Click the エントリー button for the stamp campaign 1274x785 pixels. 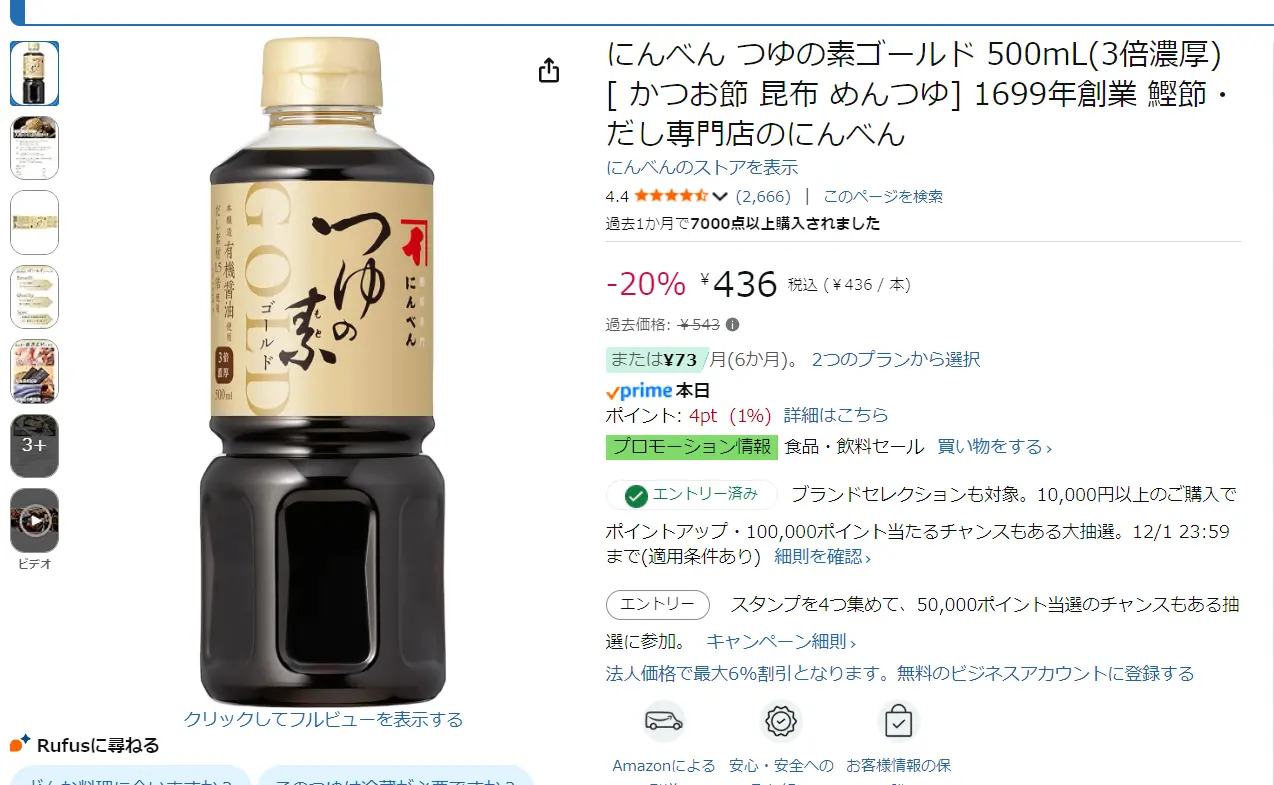point(658,605)
